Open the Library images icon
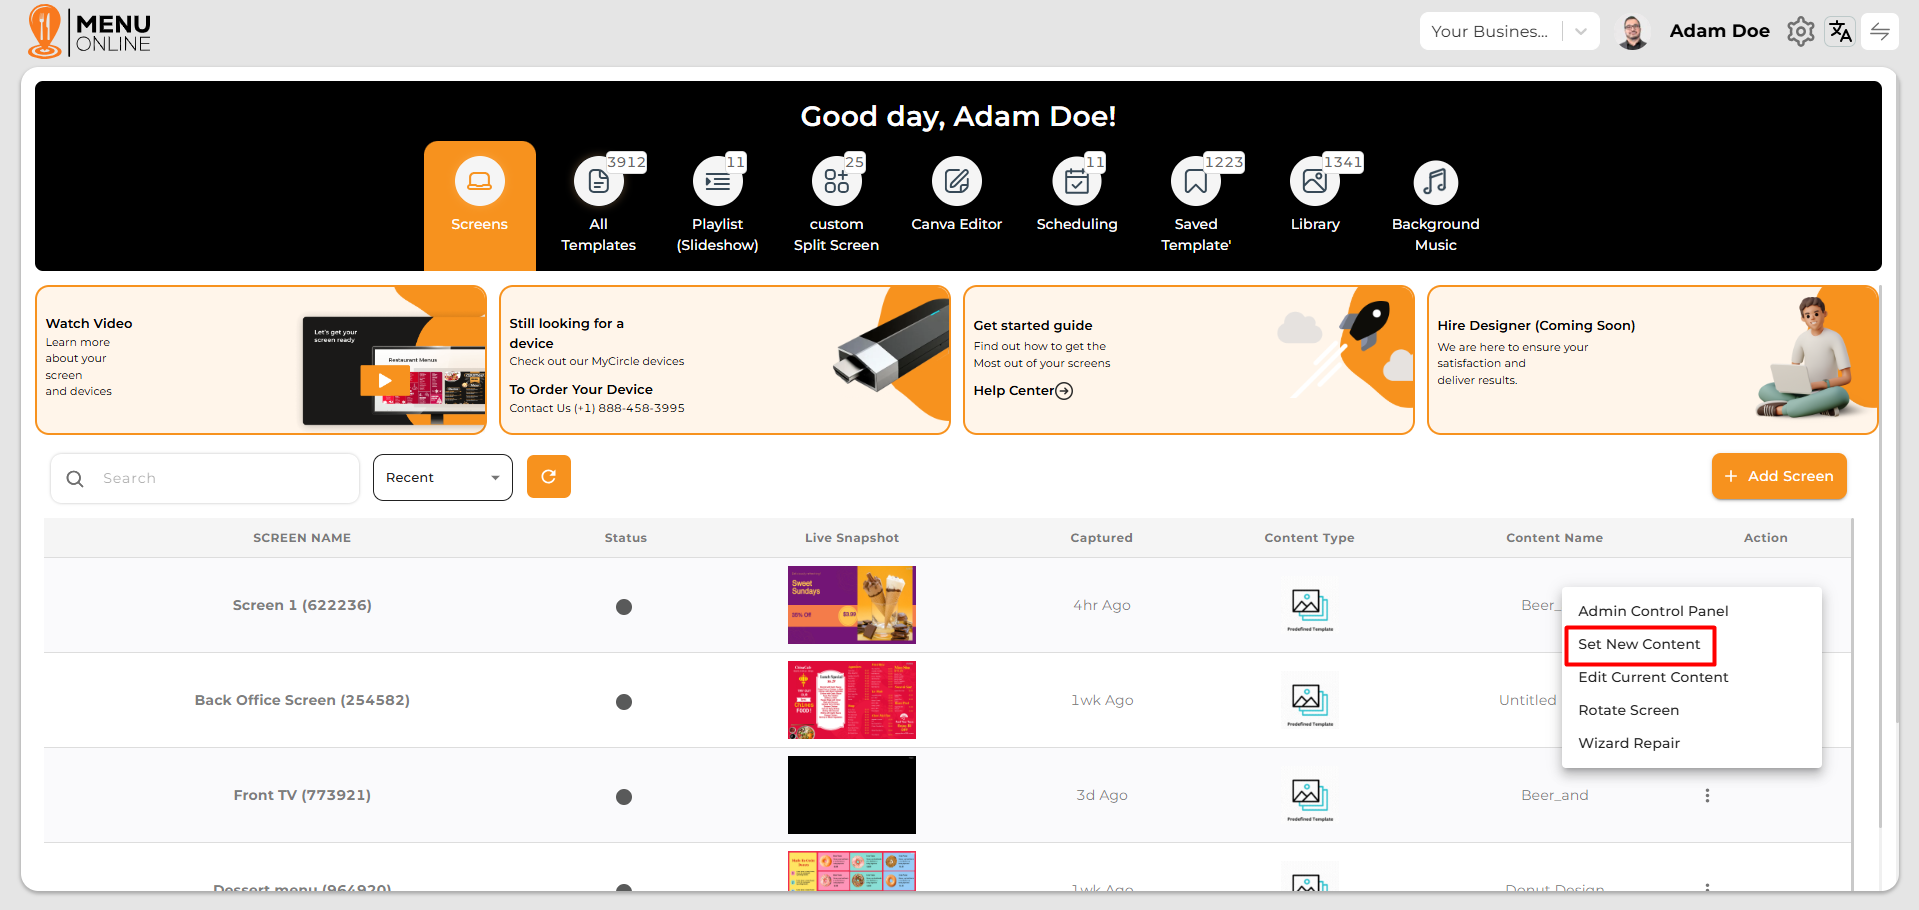The height and width of the screenshot is (910, 1919). (x=1314, y=182)
